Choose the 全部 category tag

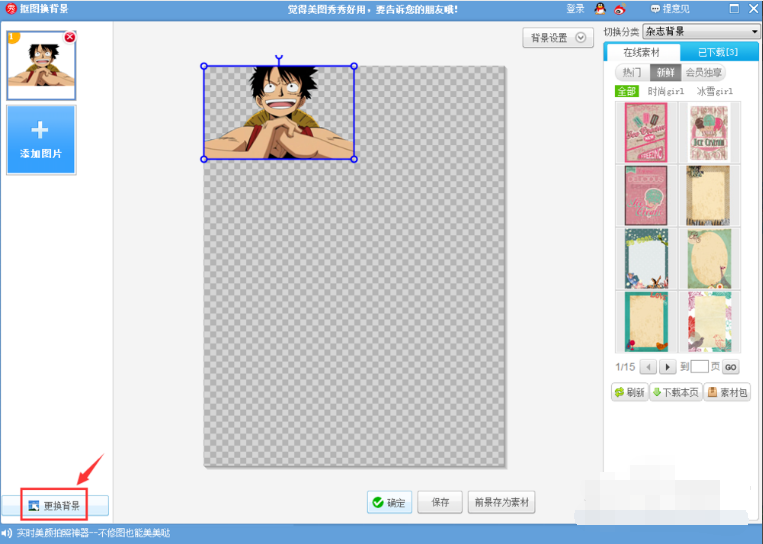click(x=626, y=91)
